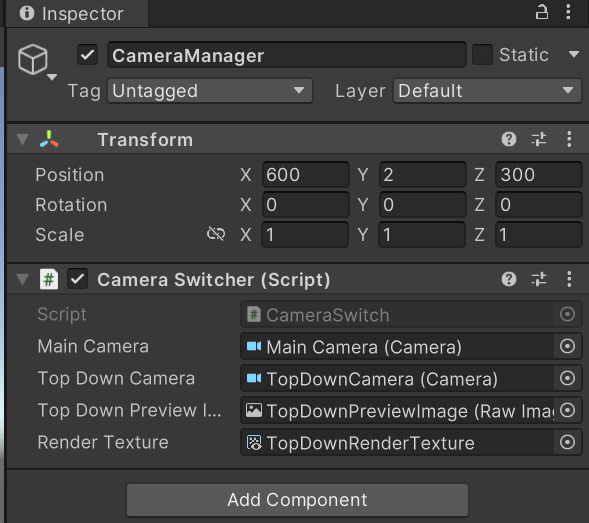The height and width of the screenshot is (523, 589).
Task: Pick object for Main Camera field
Action: (x=567, y=346)
